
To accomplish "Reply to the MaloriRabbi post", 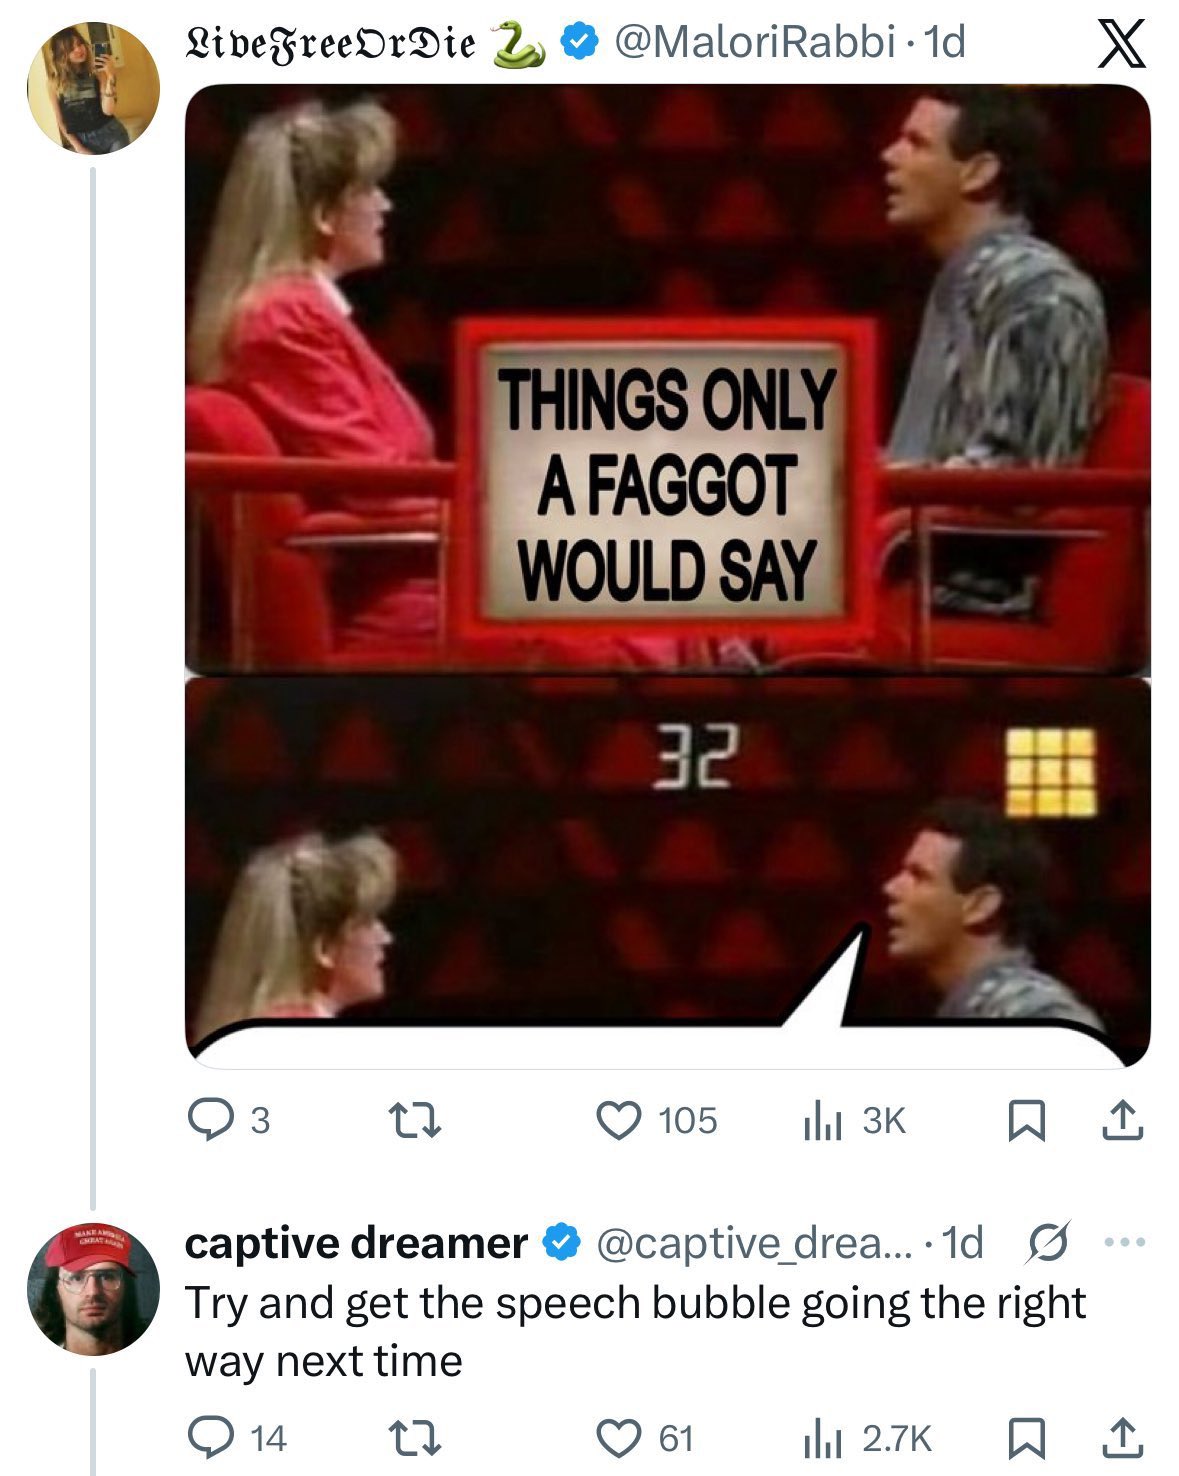I will 210,1120.
